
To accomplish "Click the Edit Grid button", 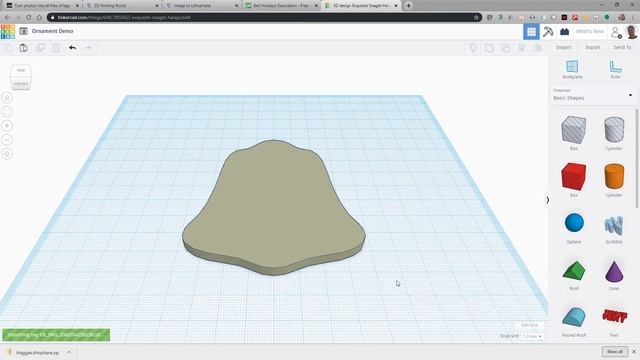I will click(529, 325).
